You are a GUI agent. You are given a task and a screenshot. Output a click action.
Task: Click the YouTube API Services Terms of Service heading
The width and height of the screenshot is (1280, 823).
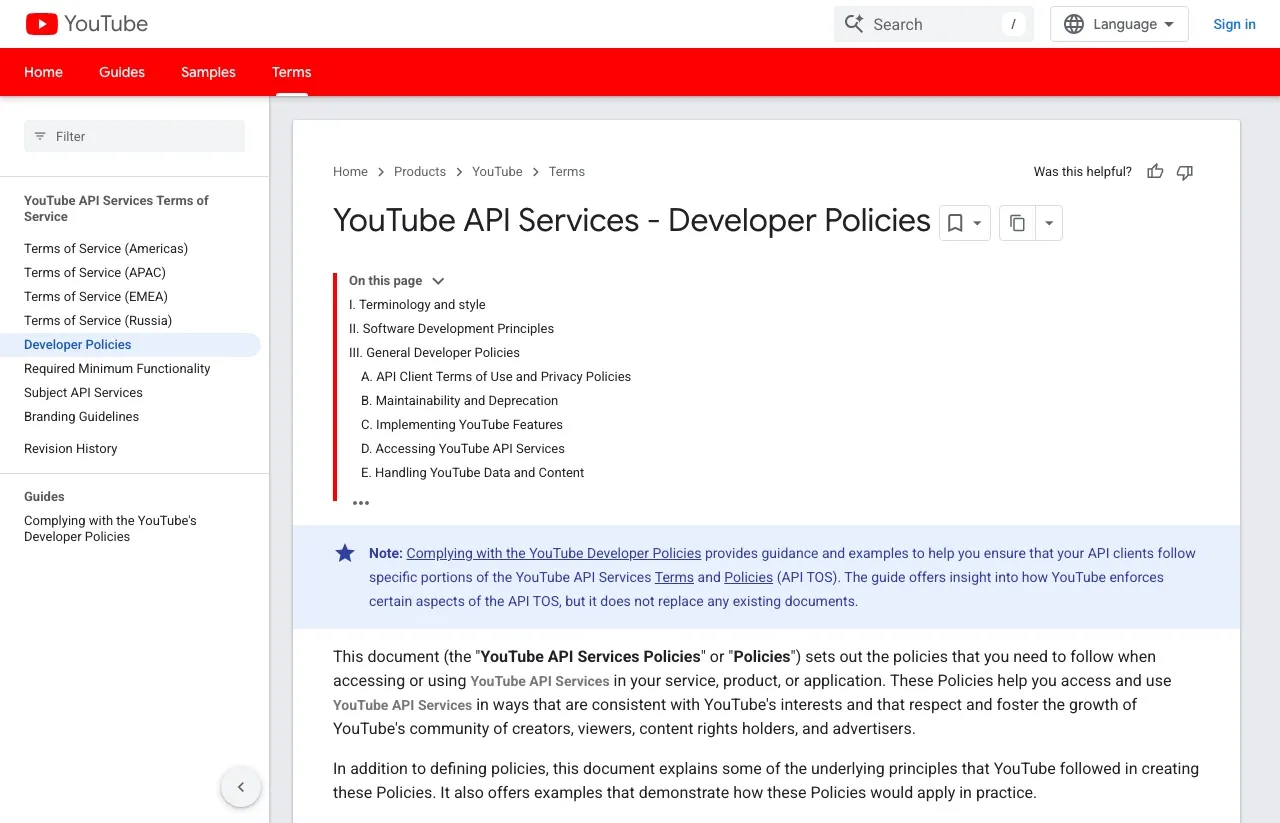(x=116, y=209)
